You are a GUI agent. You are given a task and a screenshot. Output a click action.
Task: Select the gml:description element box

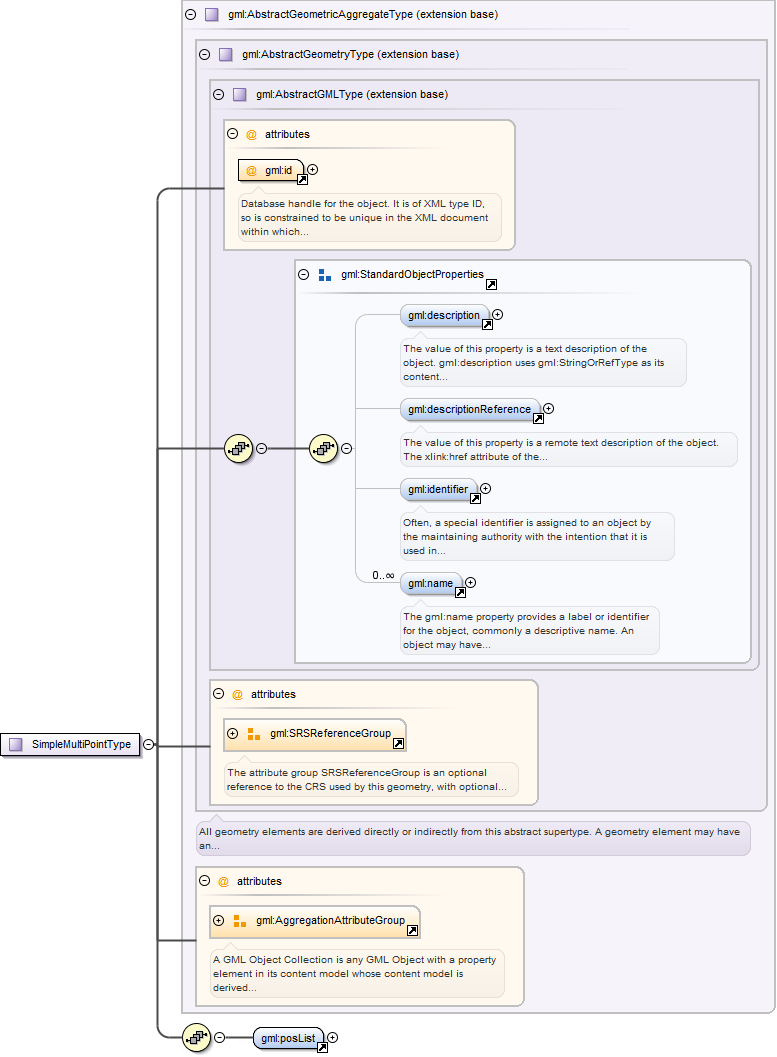443,315
